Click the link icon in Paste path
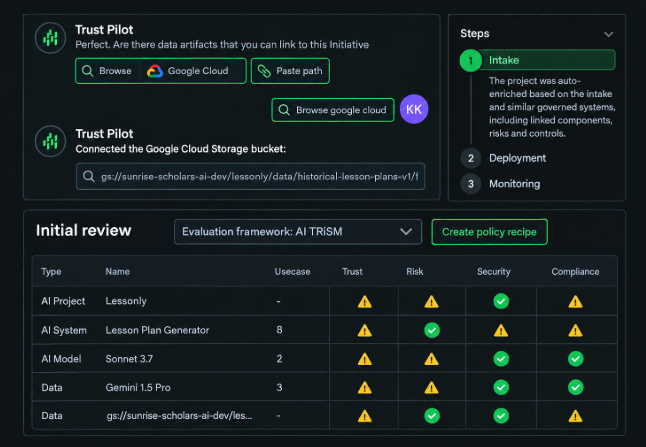The image size is (646, 447). pyautogui.click(x=264, y=71)
